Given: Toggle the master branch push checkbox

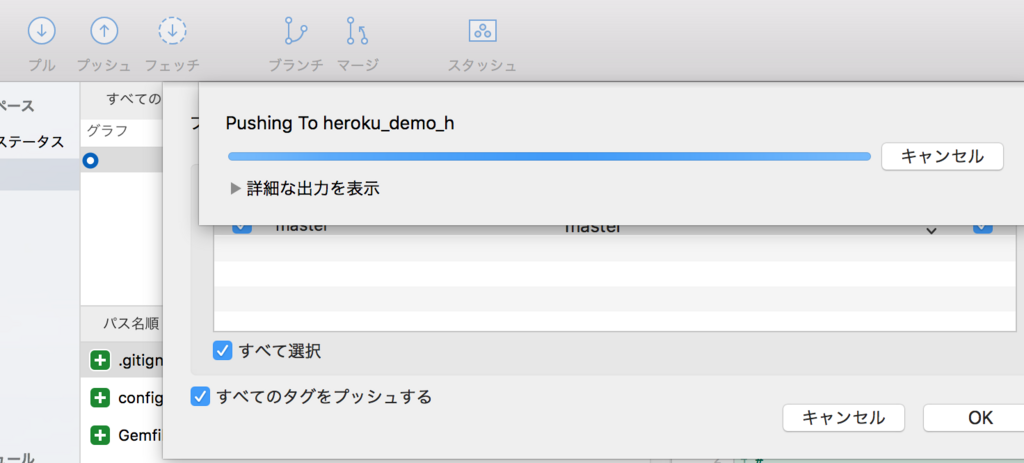Looking at the screenshot, I should [242, 227].
